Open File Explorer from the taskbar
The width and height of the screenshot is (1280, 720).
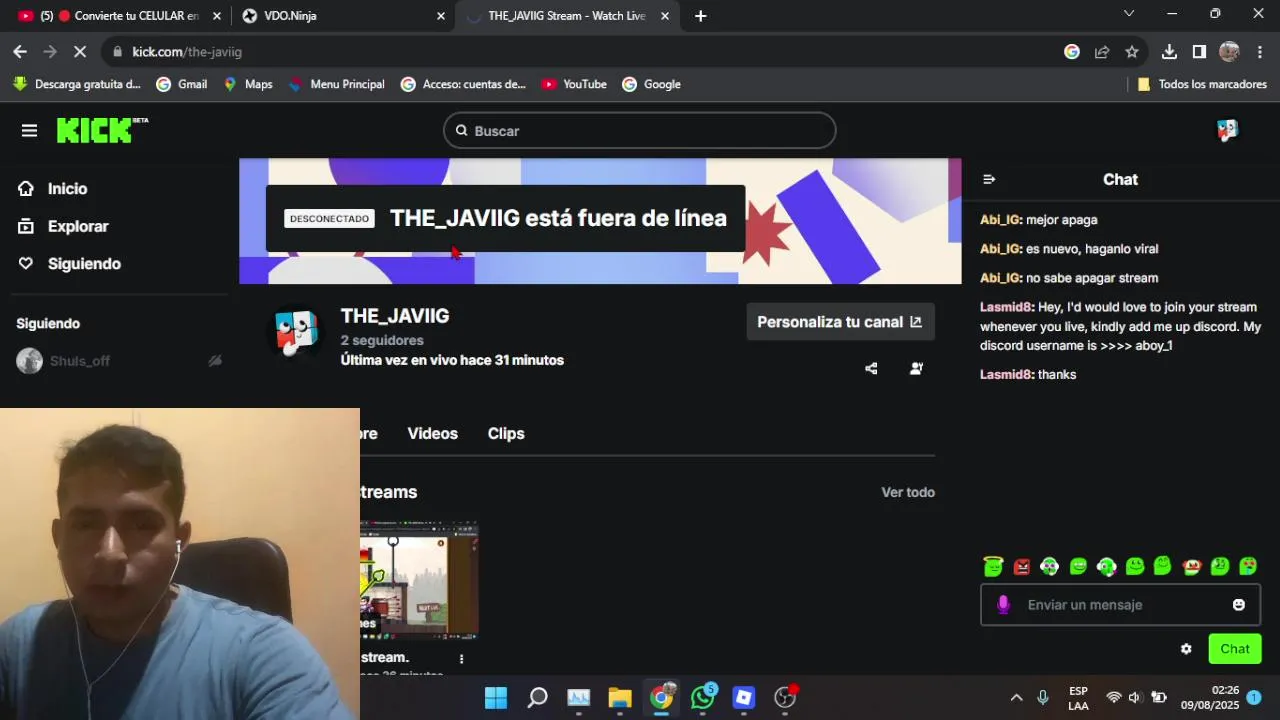[x=620, y=697]
